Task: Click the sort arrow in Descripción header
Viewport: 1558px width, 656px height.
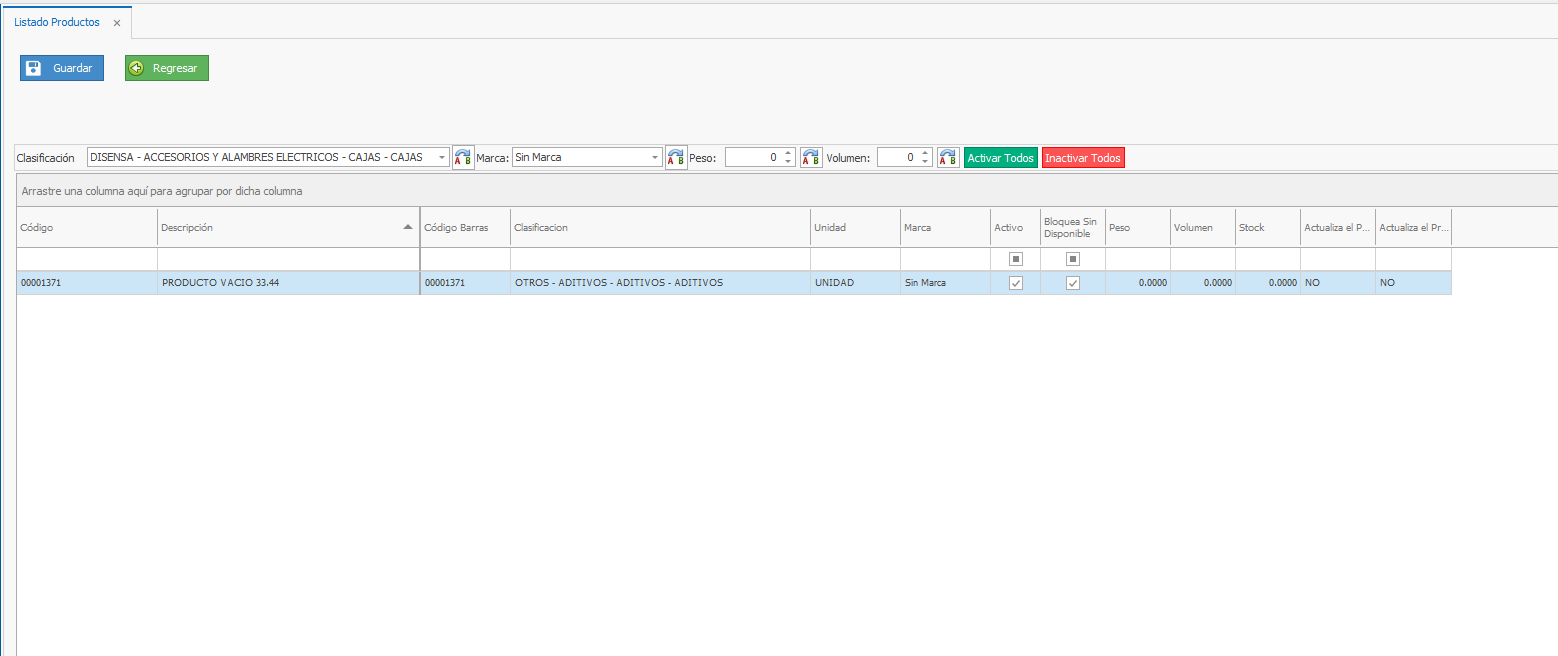Action: click(407, 227)
